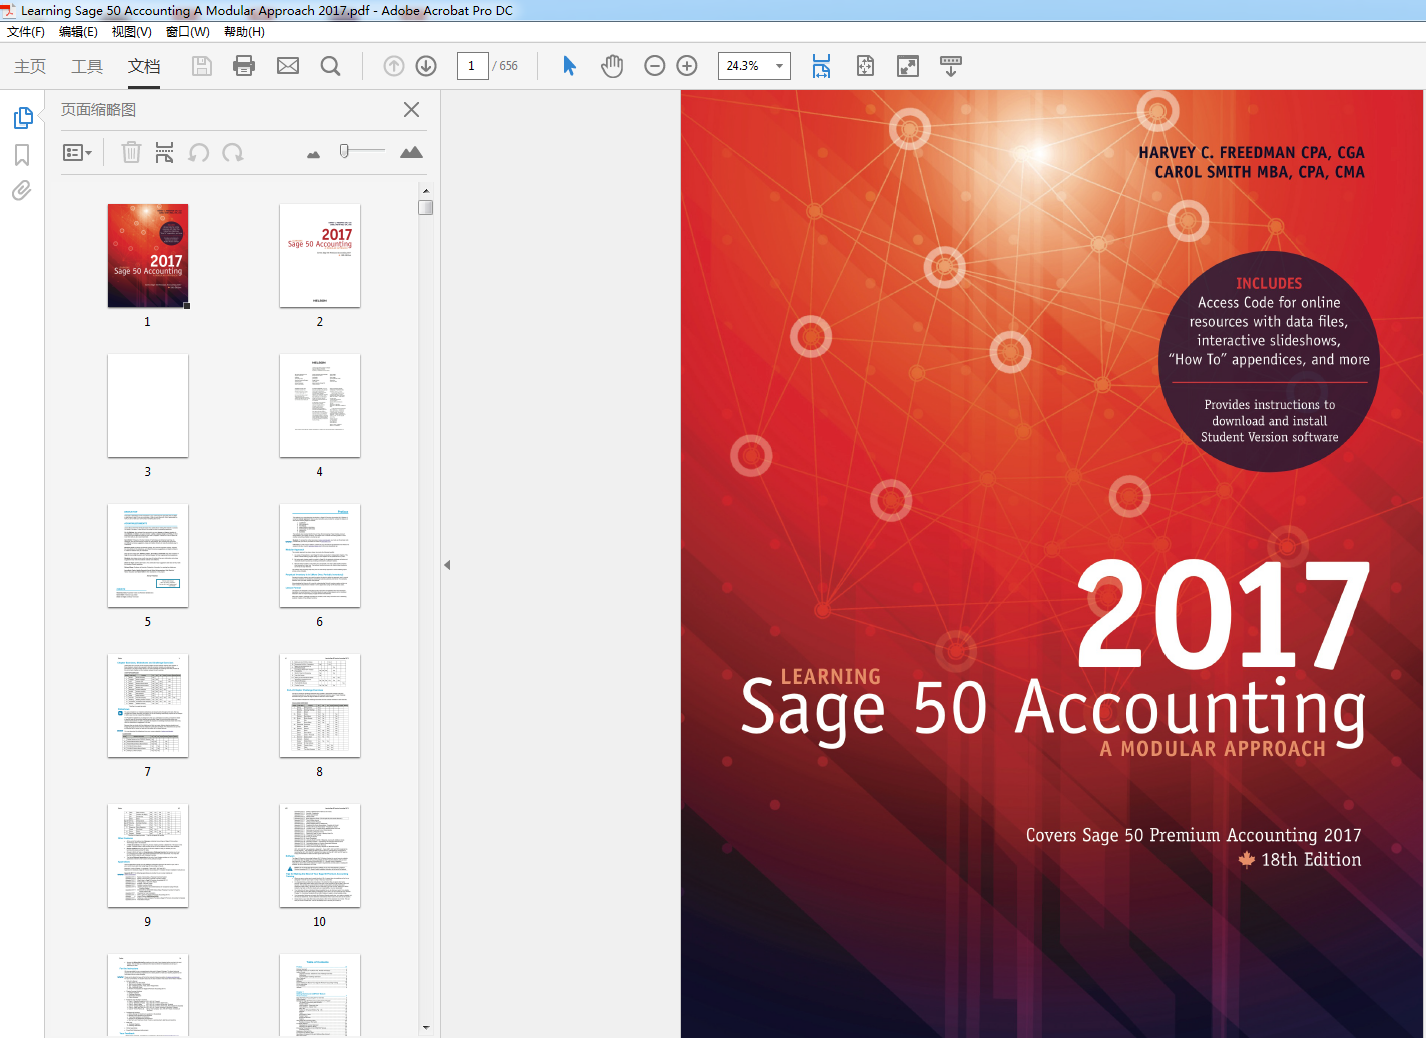Screen dimensions: 1426x1038
Task: Open the bookmarks panel icon
Action: pyautogui.click(x=22, y=155)
